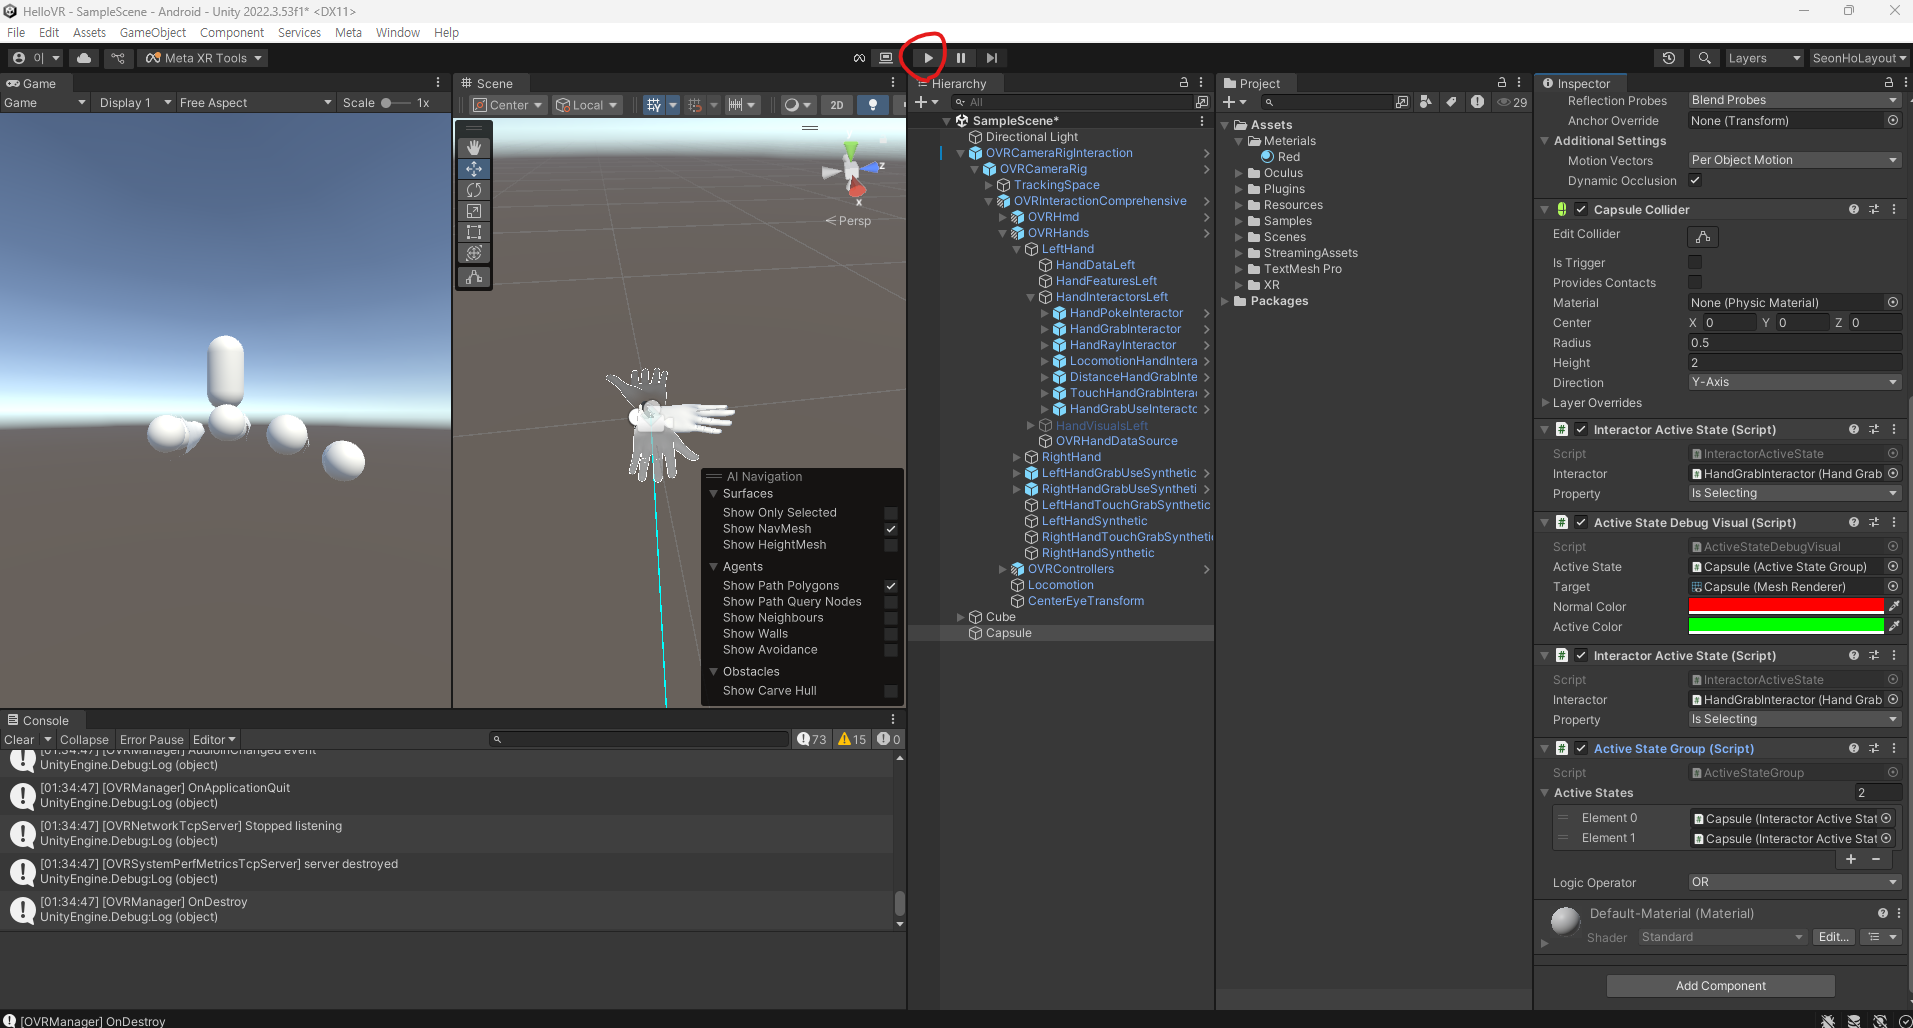Toggle scene lighting bulb icon
Image resolution: width=1913 pixels, height=1028 pixels.
873,104
